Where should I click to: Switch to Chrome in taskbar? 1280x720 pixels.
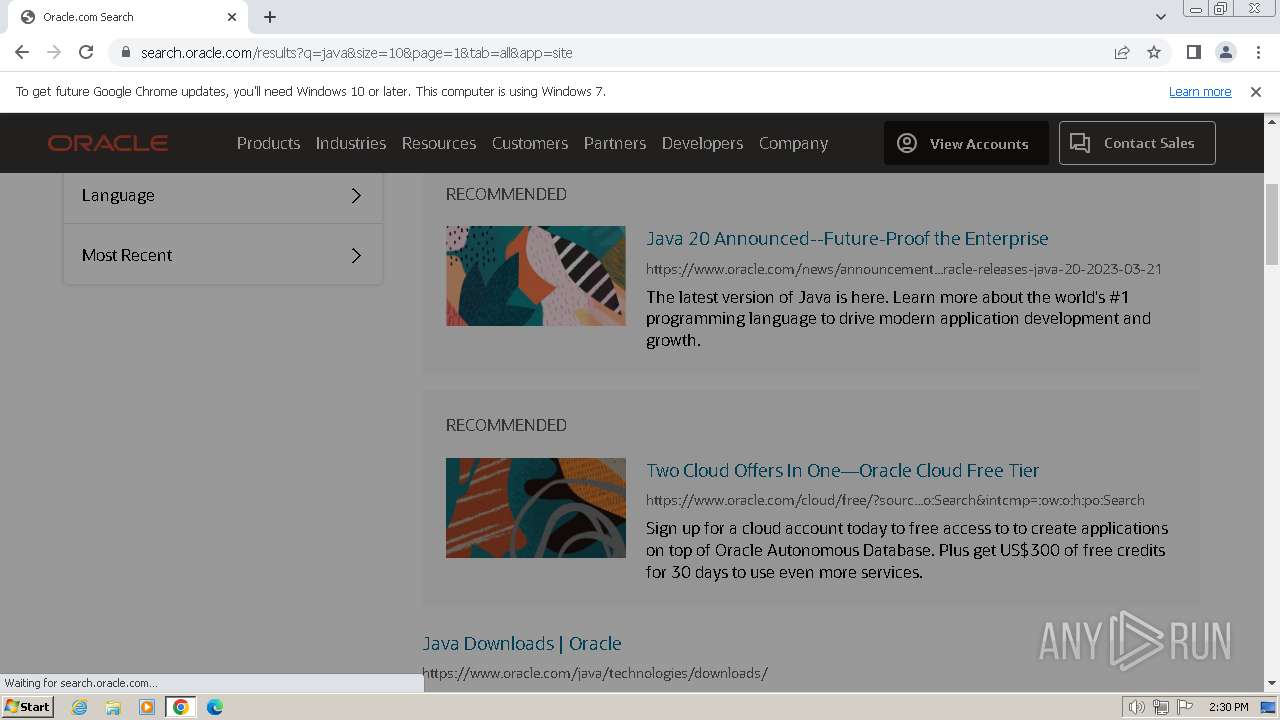tap(181, 707)
